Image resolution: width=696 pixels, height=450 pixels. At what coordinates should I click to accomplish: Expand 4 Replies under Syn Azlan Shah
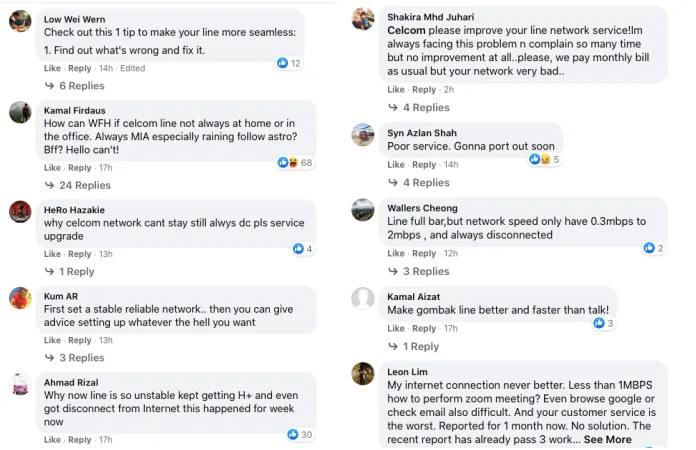tap(419, 183)
